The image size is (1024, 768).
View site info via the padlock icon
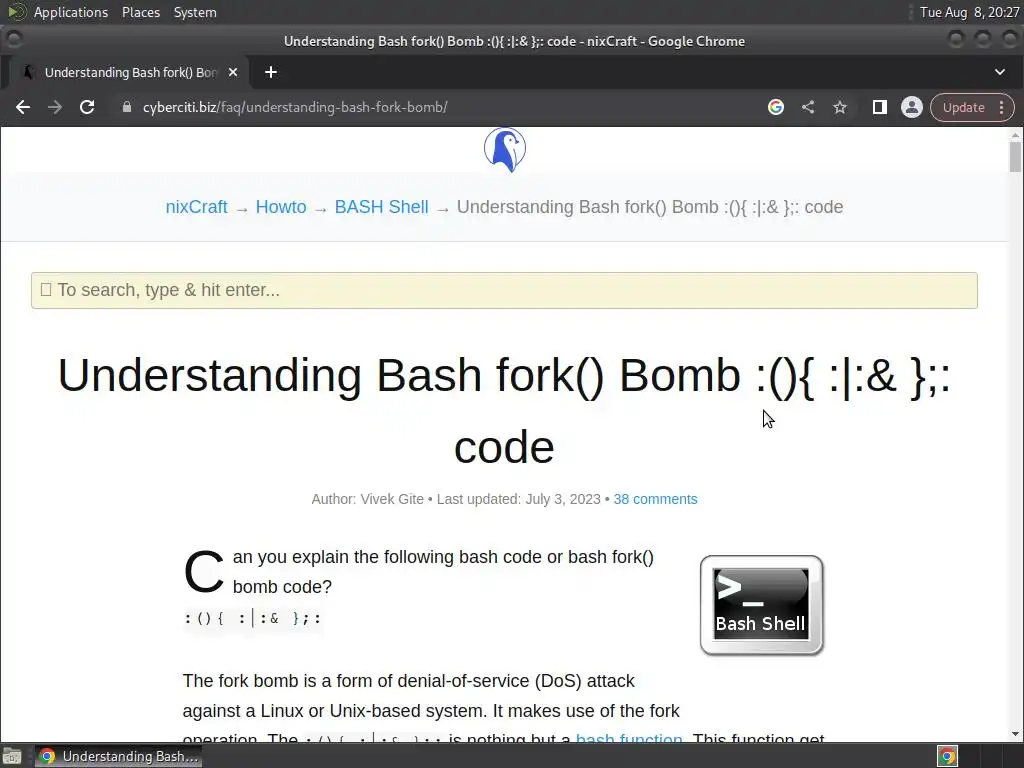127,107
